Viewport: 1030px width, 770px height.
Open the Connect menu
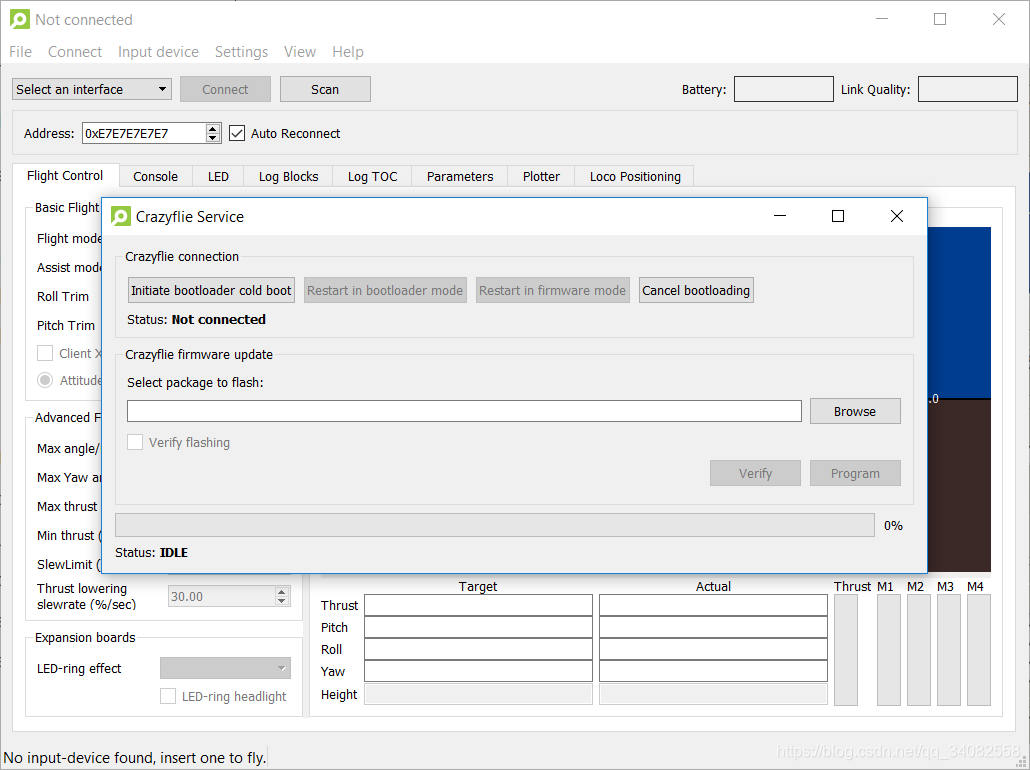[75, 52]
